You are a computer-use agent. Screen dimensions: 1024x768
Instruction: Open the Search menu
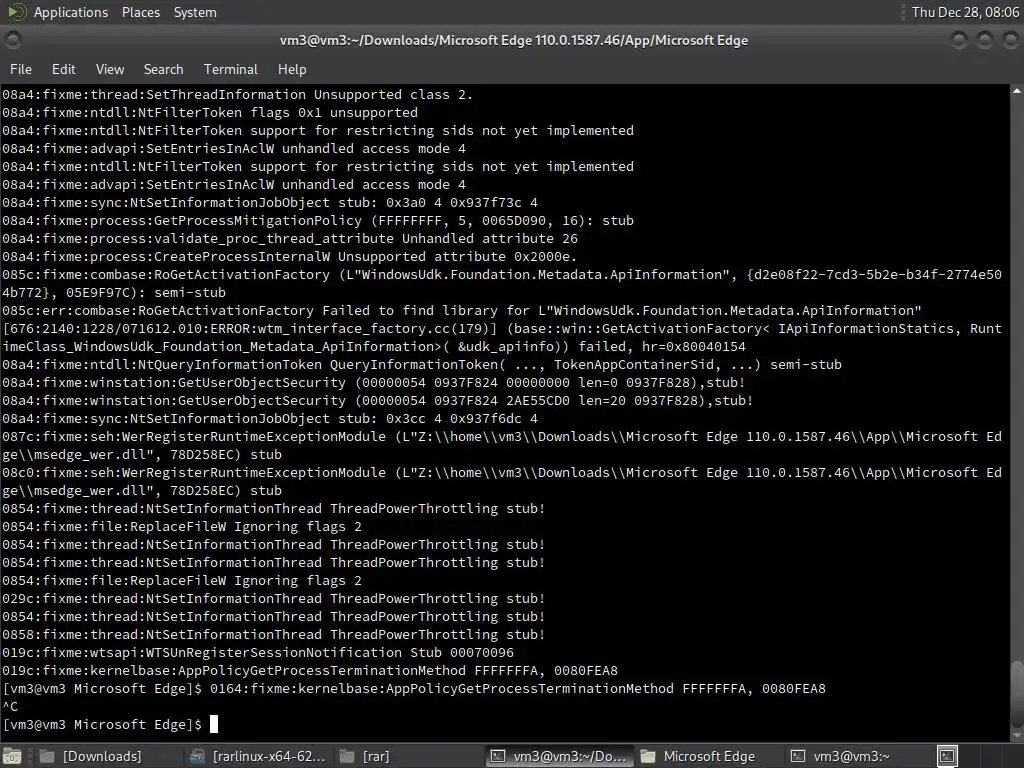[163, 69]
